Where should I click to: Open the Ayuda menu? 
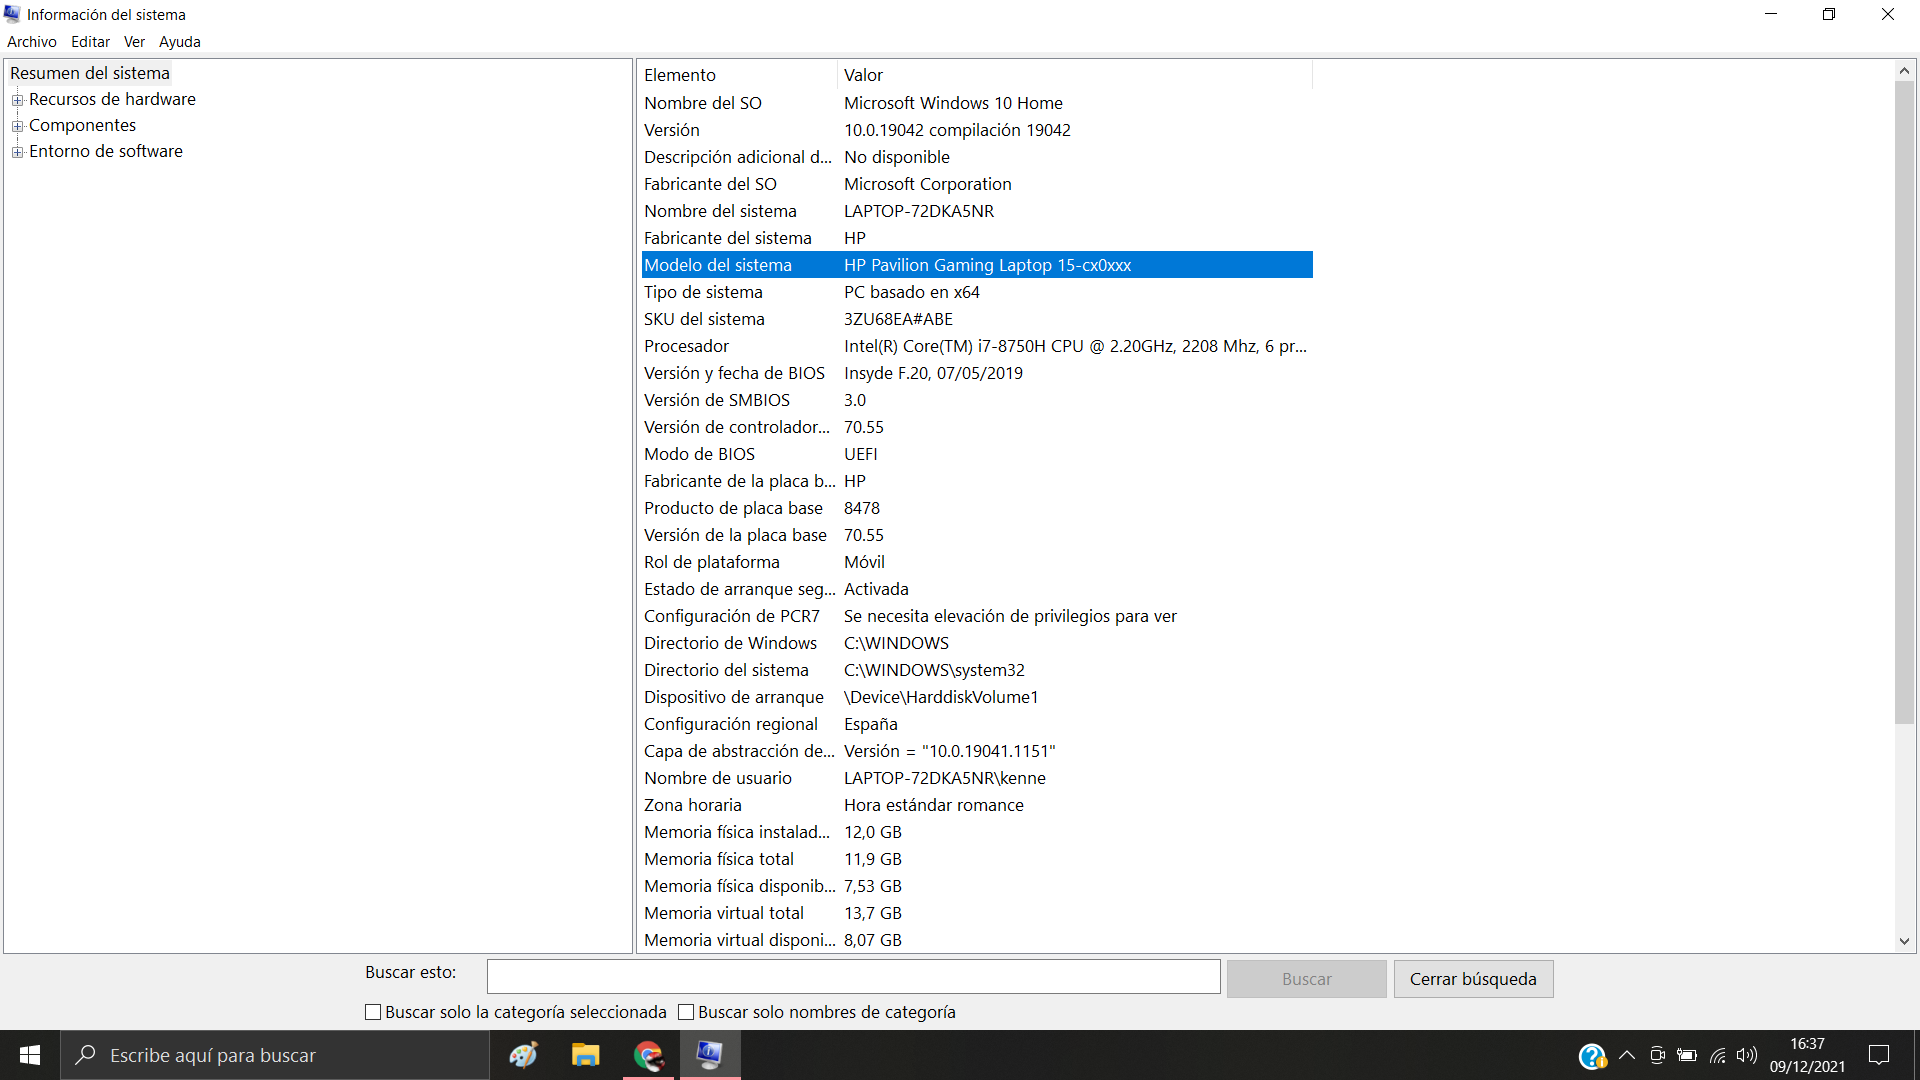179,41
